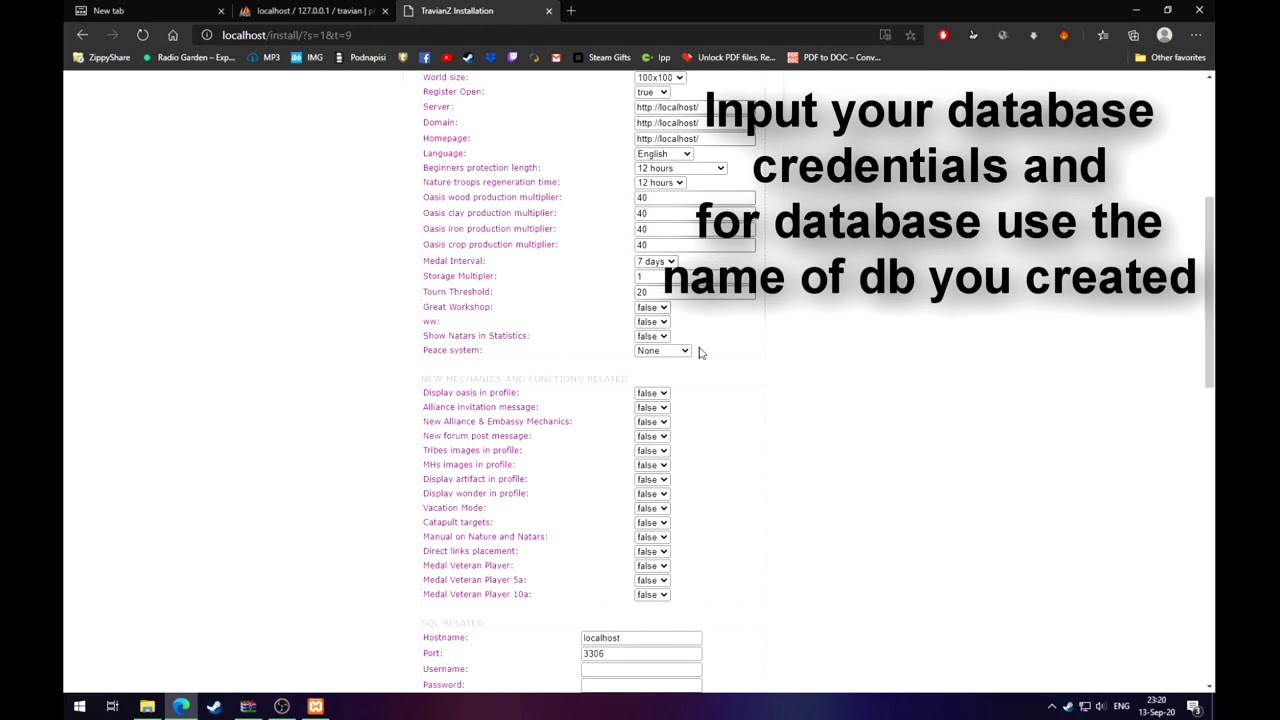Open the PDF to DOC bookmark

834,57
